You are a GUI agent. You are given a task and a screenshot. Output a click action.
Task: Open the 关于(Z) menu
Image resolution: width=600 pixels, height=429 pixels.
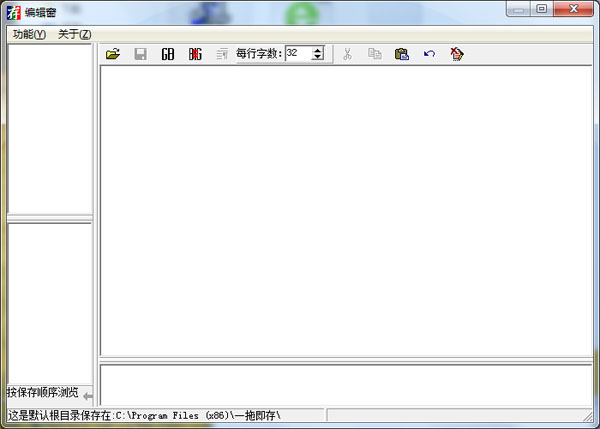point(74,34)
